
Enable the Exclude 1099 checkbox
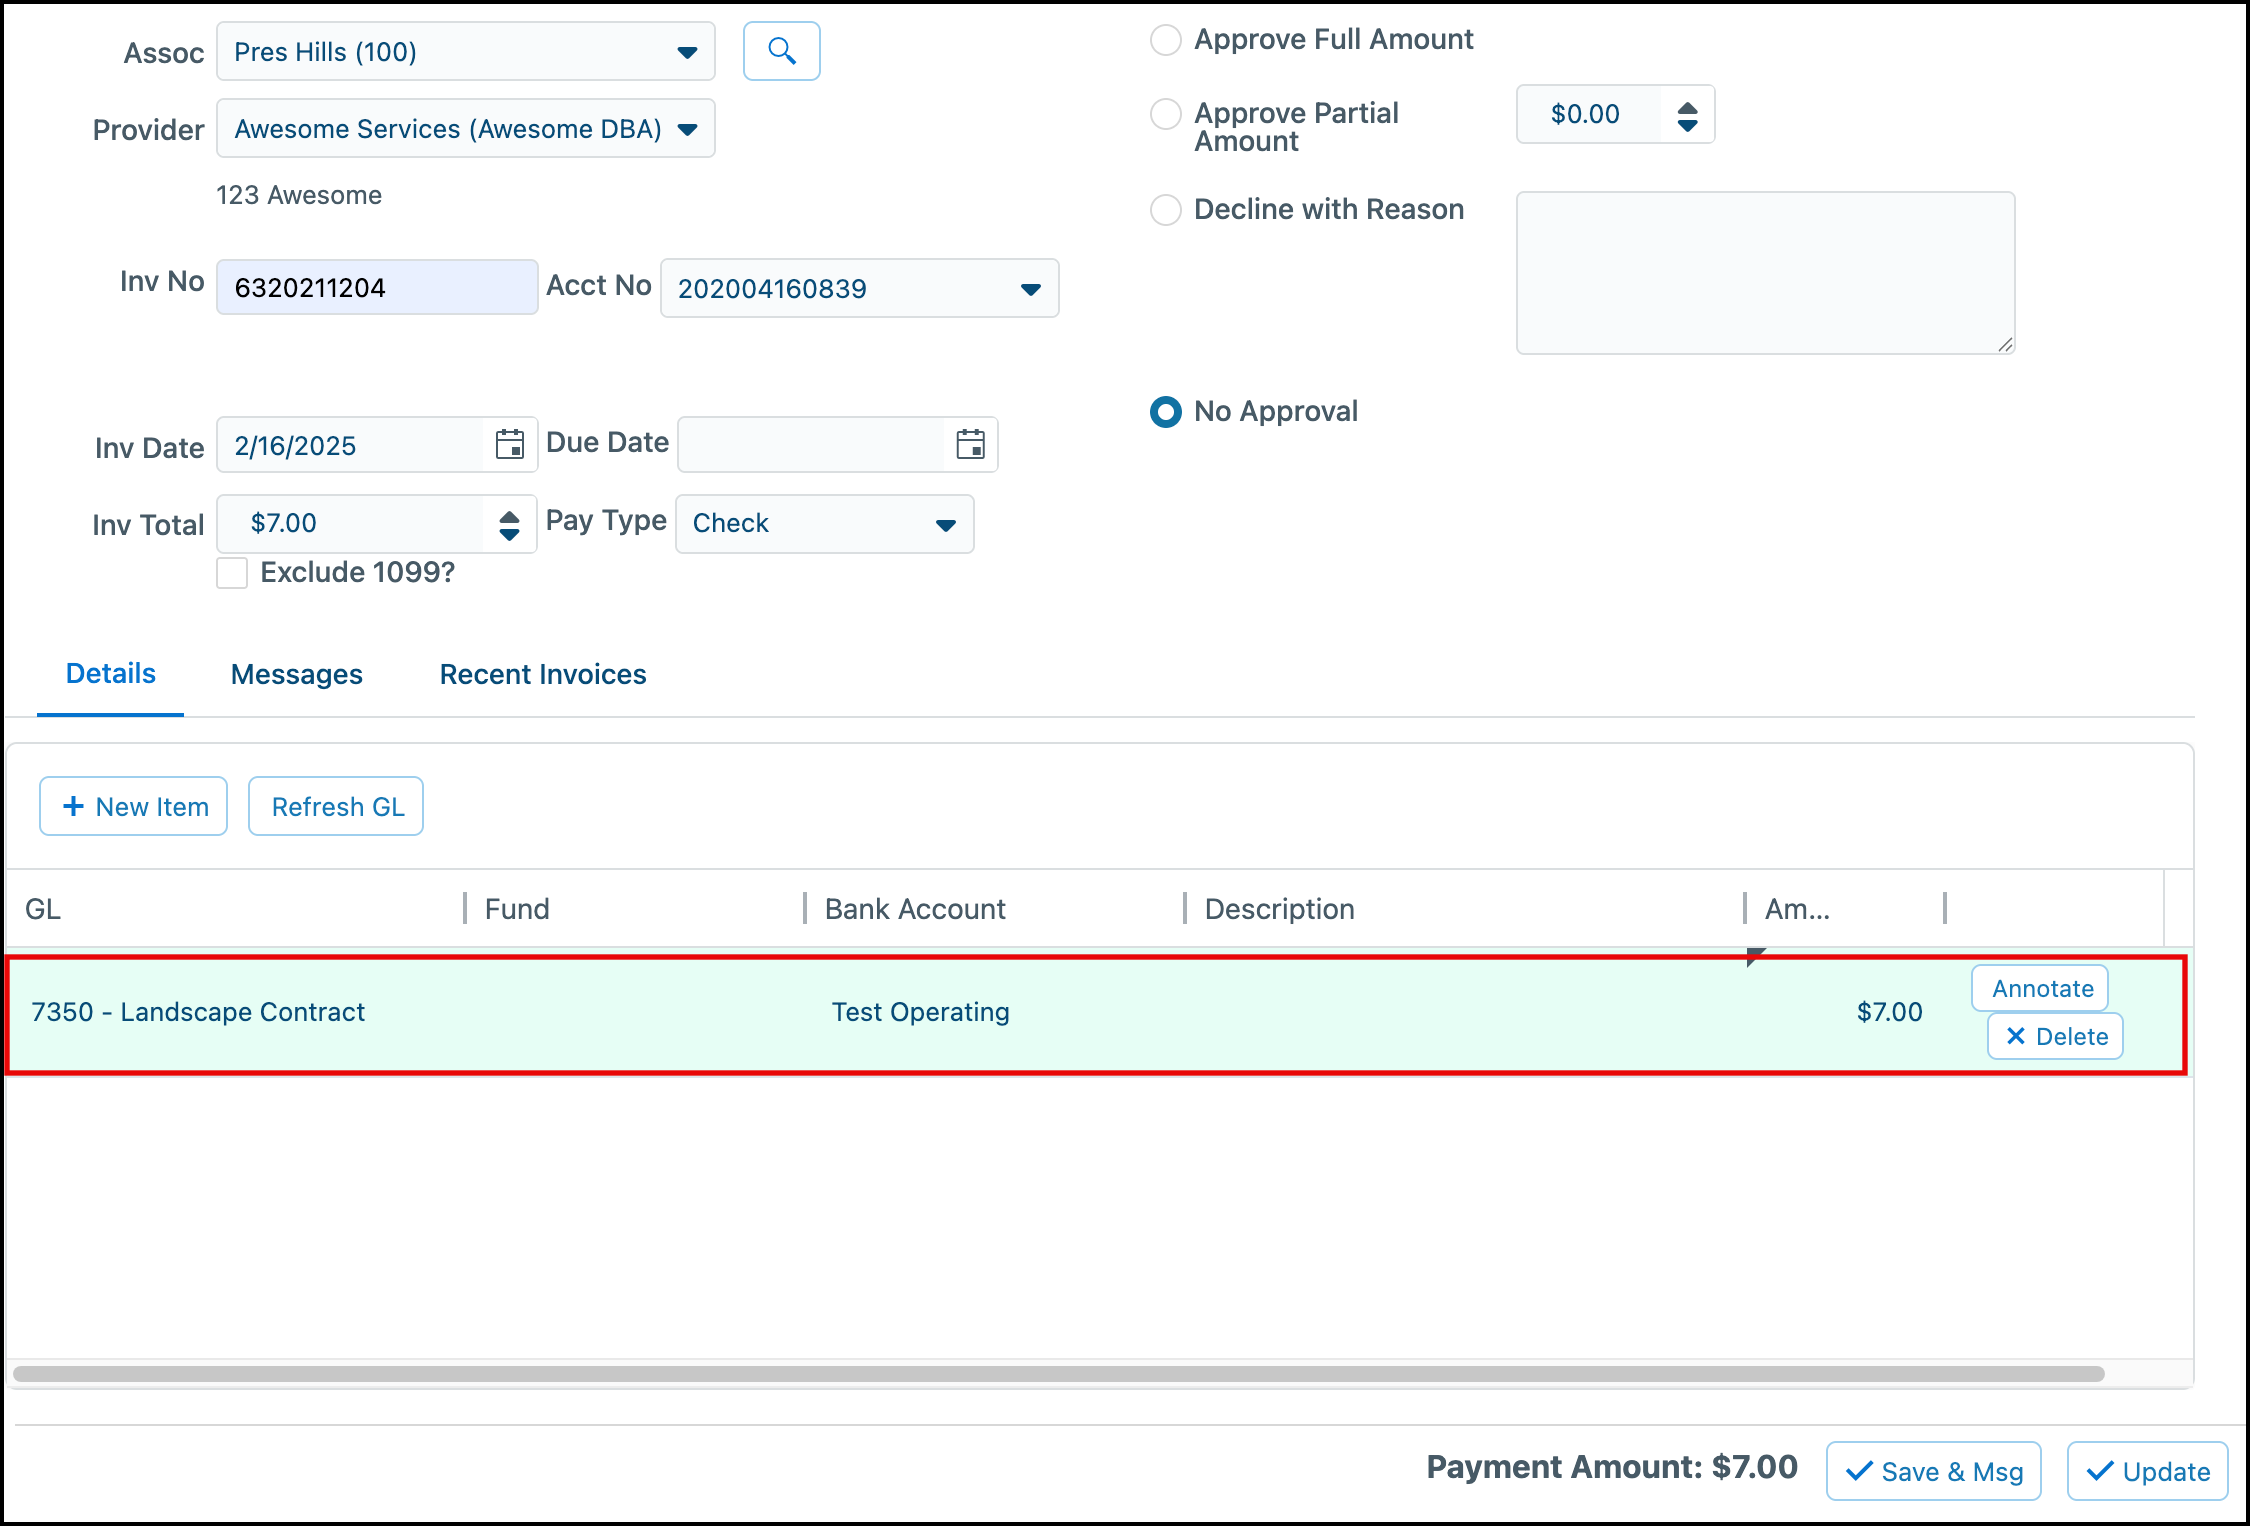(x=231, y=572)
